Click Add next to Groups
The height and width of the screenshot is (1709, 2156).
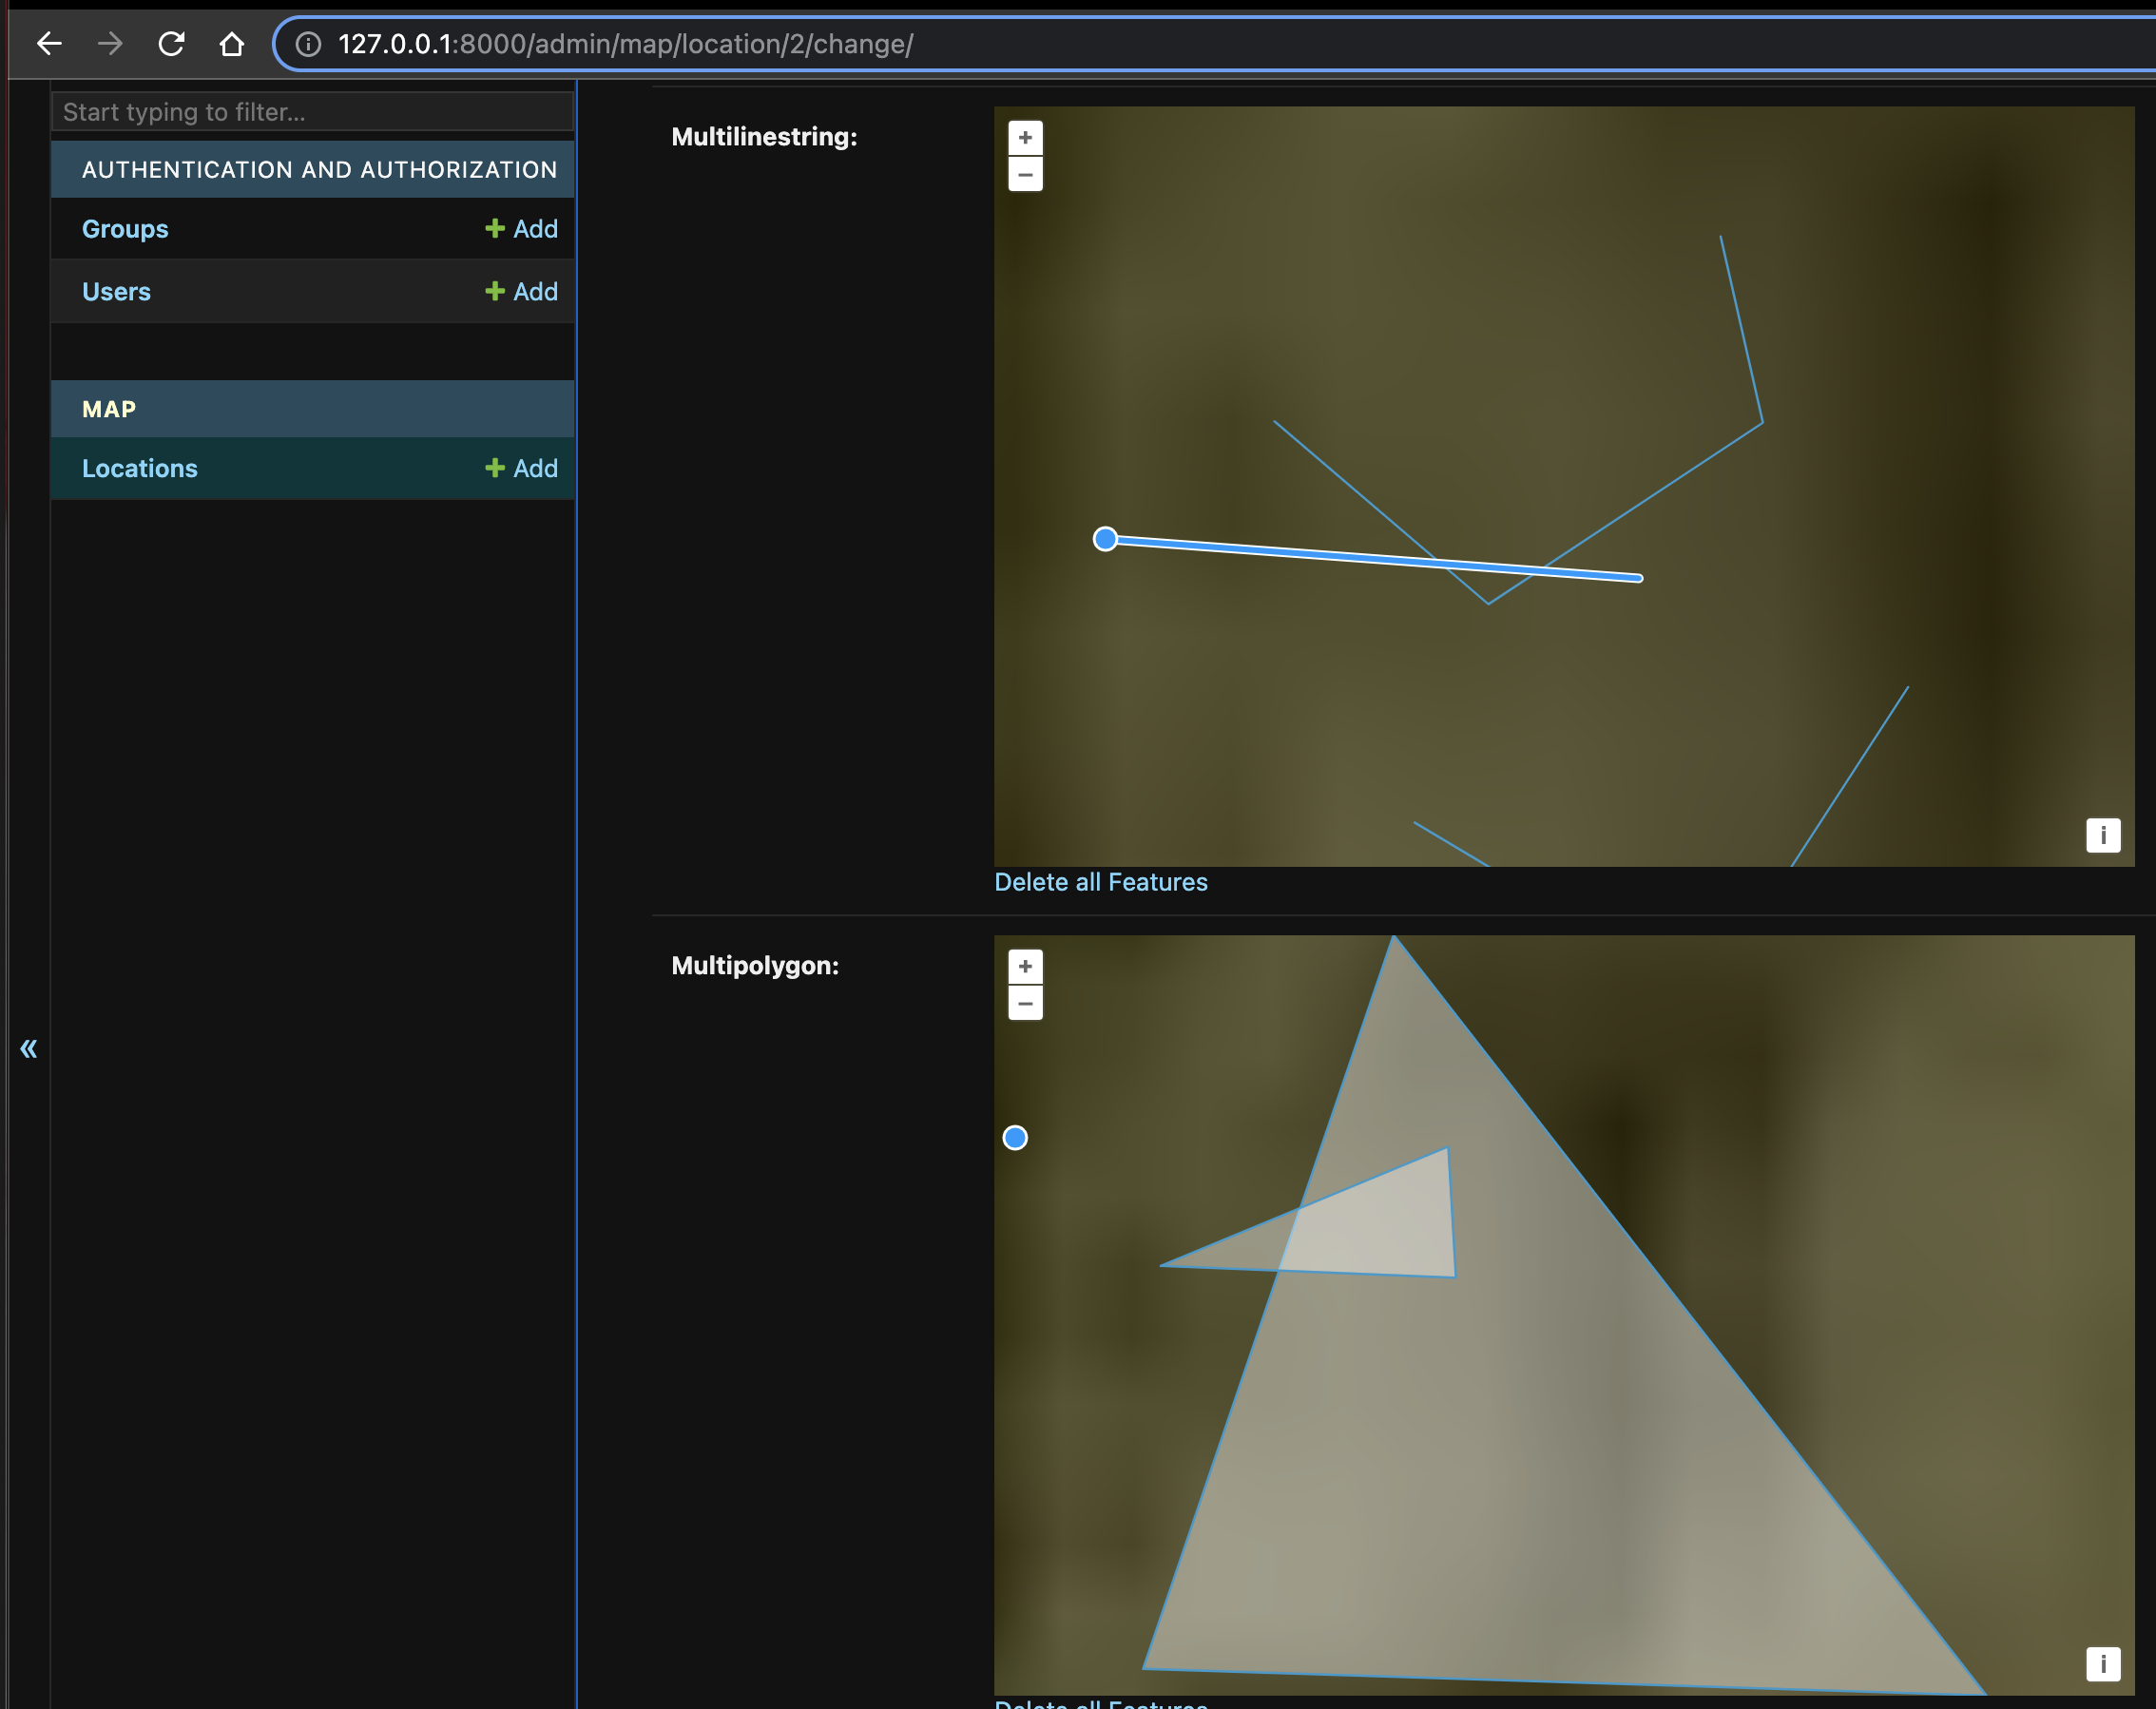pyautogui.click(x=521, y=229)
